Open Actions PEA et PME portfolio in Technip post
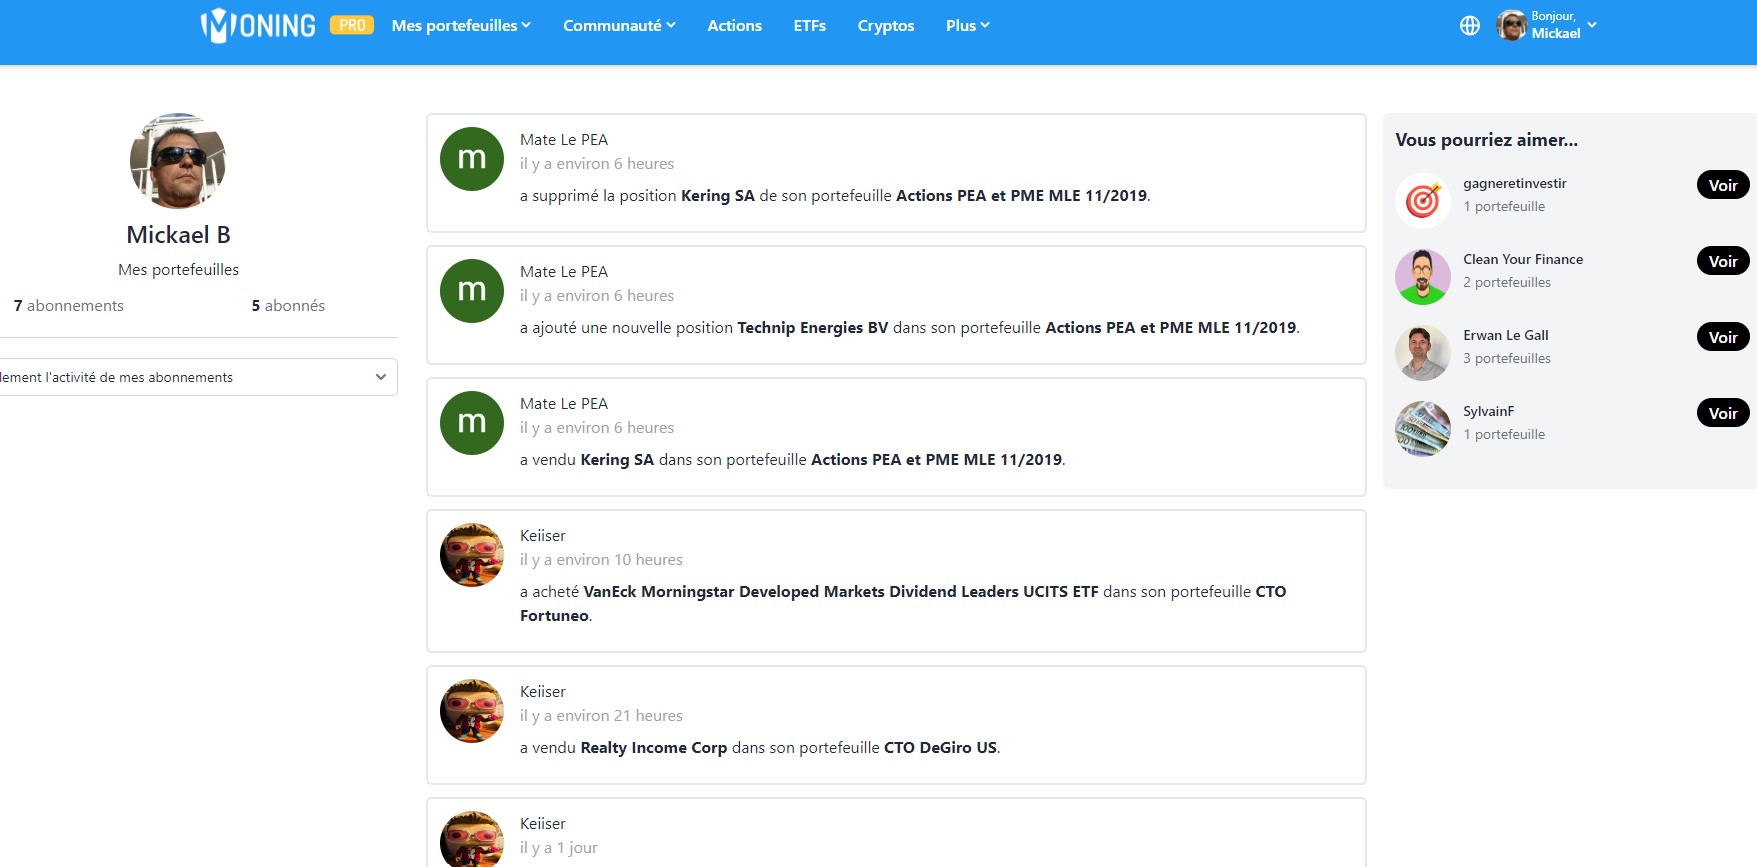1757x867 pixels. (1170, 327)
